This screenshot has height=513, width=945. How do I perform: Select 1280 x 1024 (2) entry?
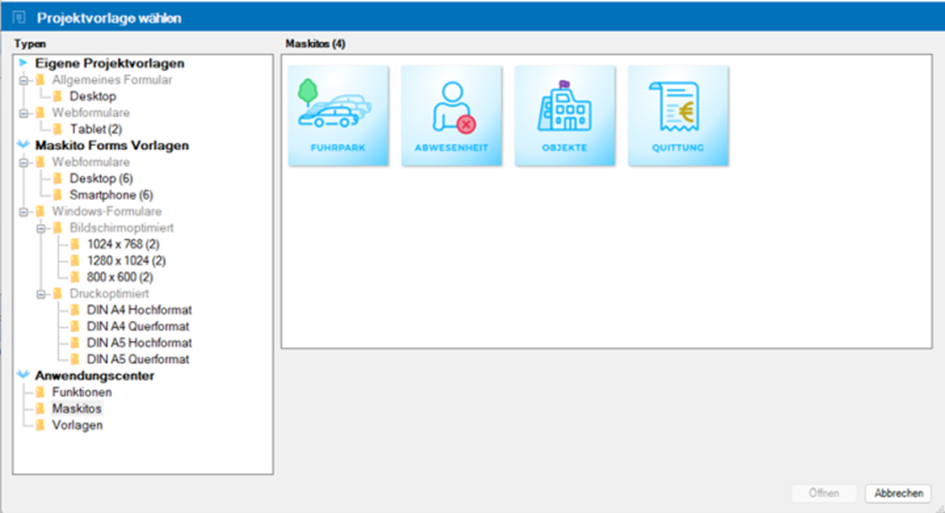click(x=125, y=261)
